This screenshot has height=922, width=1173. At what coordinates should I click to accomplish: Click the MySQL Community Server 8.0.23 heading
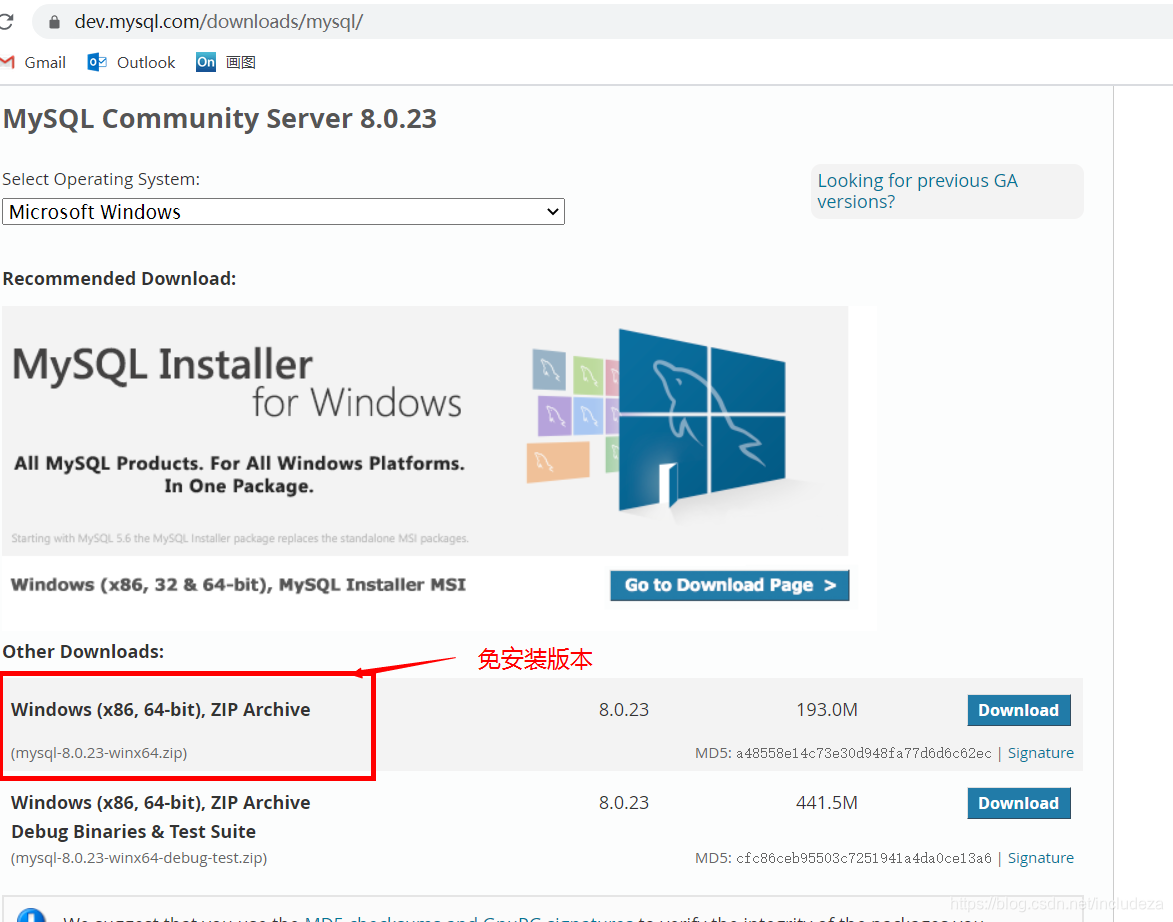(x=219, y=118)
